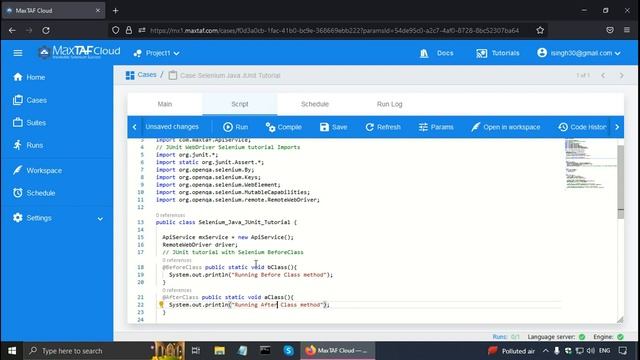Screen dimensions: 640x360
Task: Click the 'RemoteWebDriver driver;' code line
Action: [x=200, y=244]
